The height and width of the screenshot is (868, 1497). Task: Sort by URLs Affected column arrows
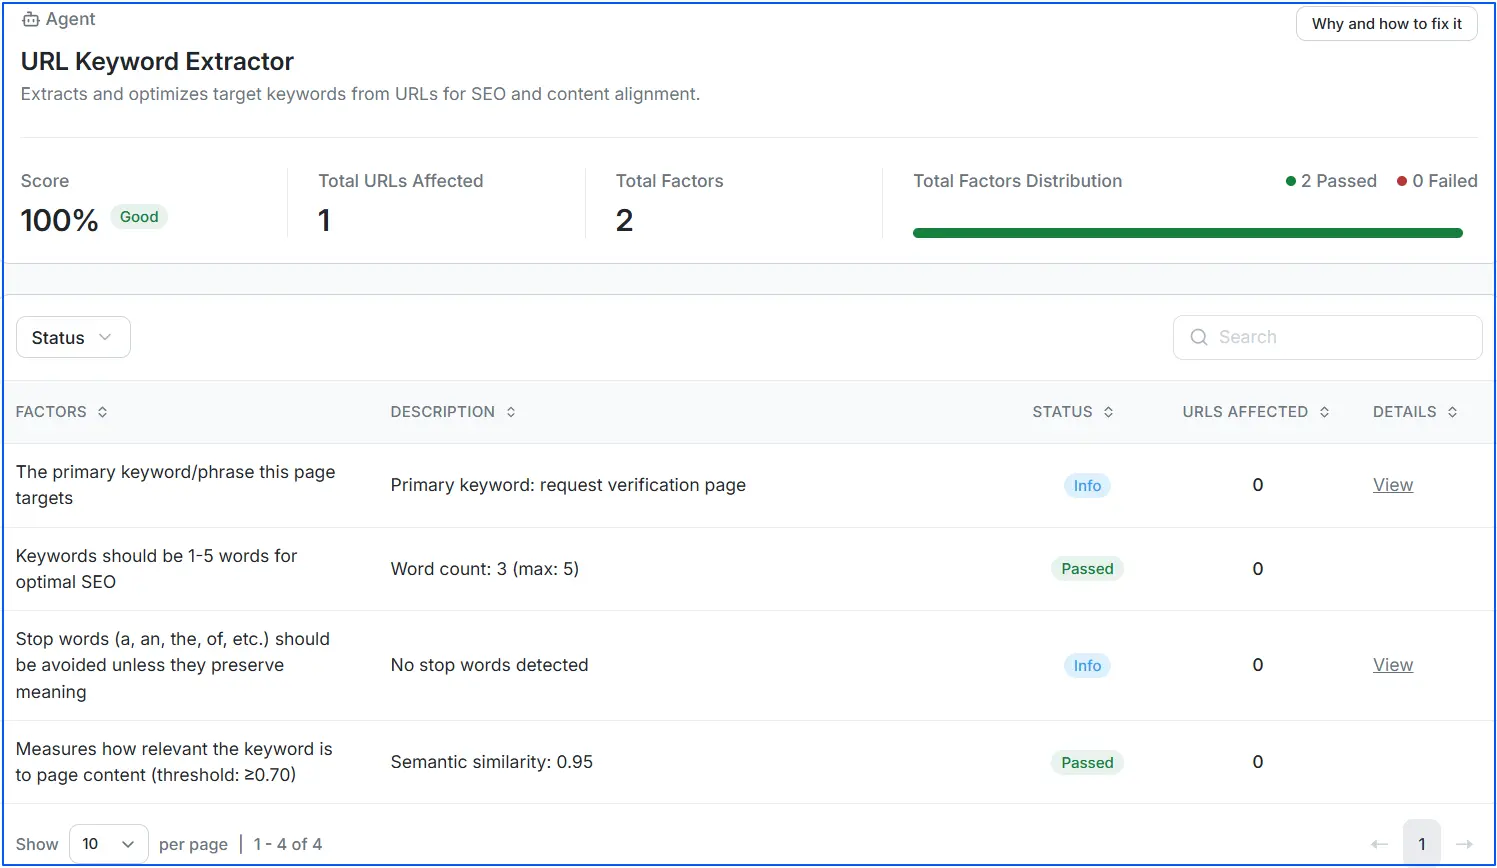[1324, 412]
